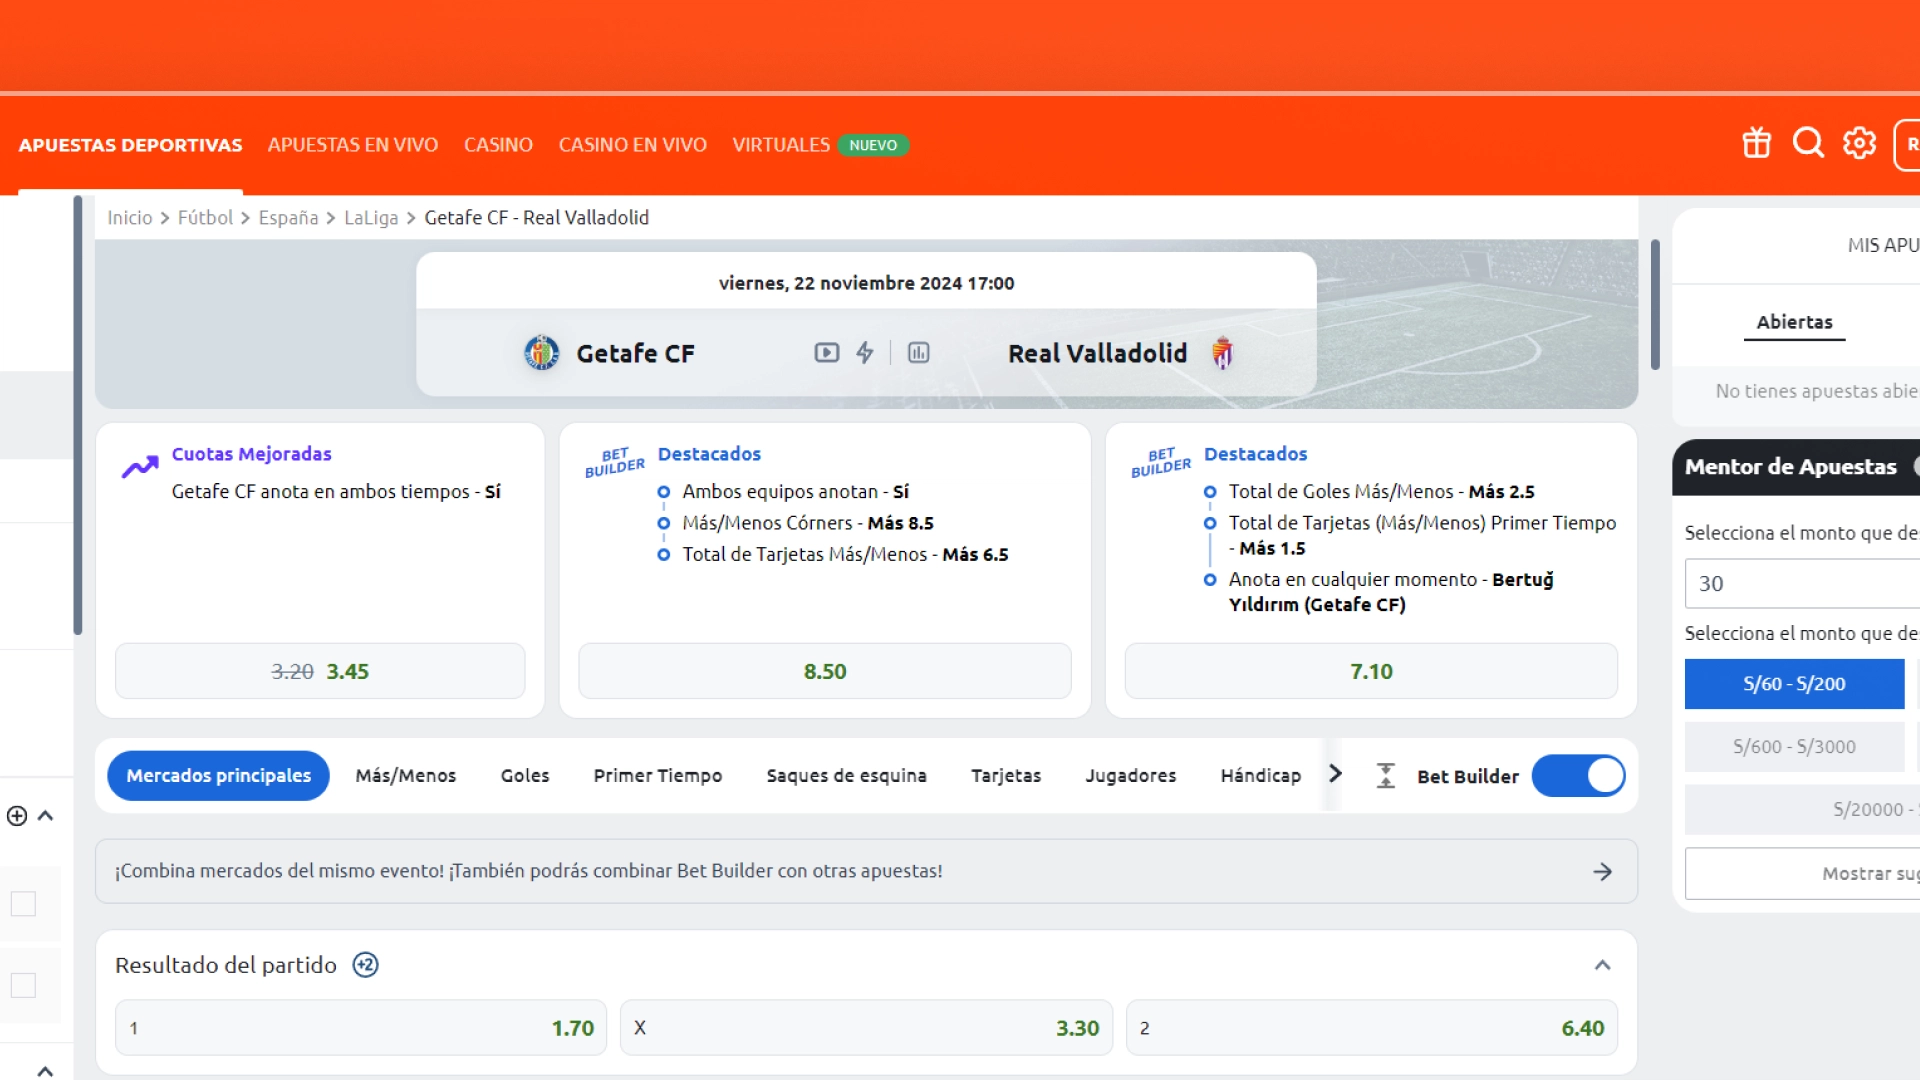The height and width of the screenshot is (1080, 1920).
Task: Select the Hándicap tab
Action: tap(1261, 776)
